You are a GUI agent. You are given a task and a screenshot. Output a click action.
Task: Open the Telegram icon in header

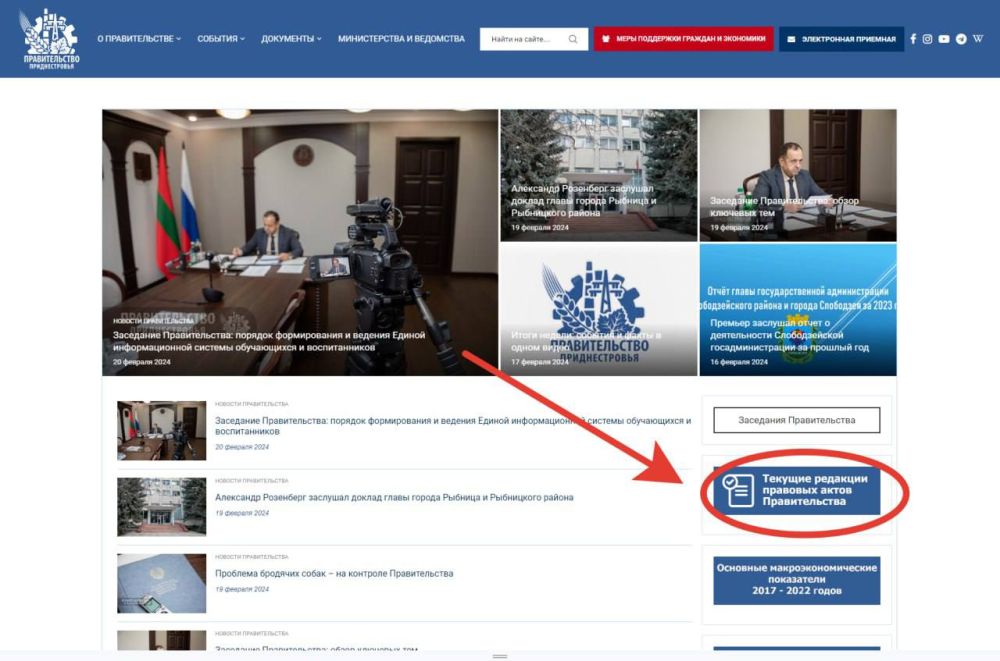[x=961, y=39]
